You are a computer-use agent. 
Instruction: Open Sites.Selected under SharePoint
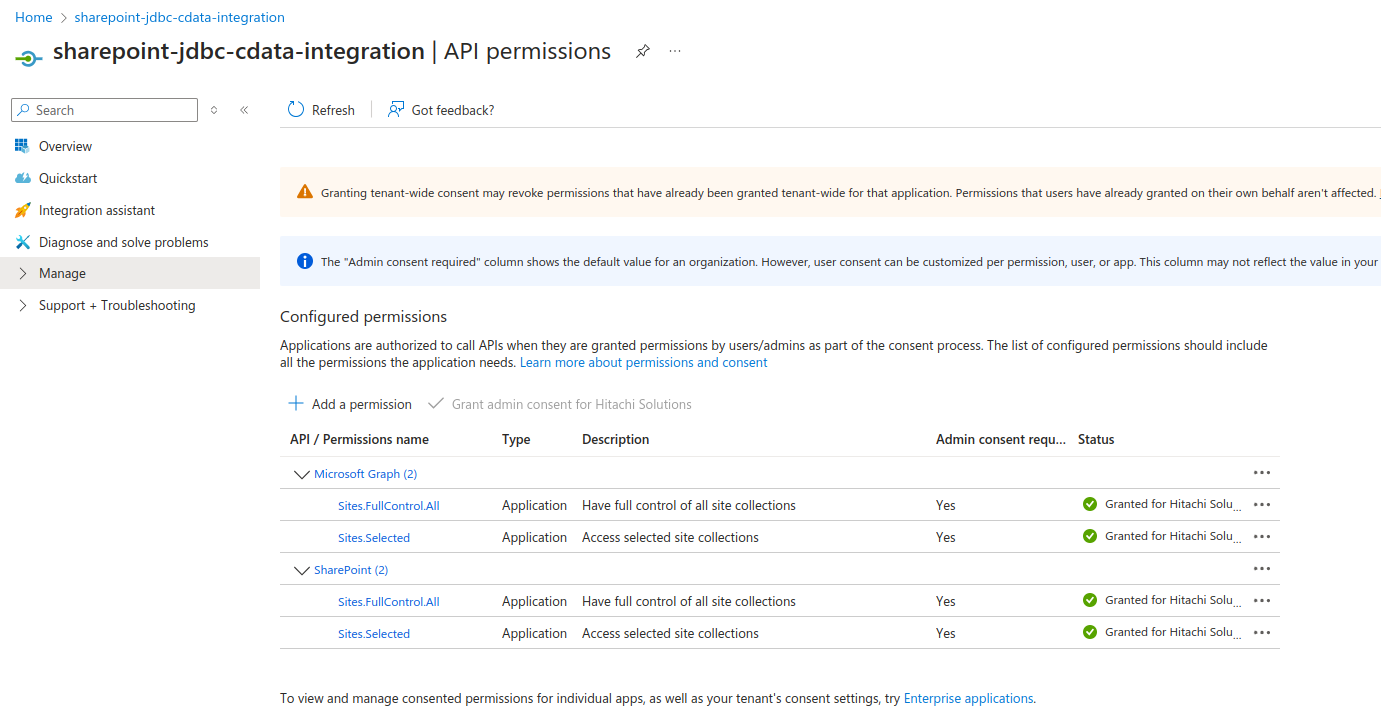tap(374, 634)
